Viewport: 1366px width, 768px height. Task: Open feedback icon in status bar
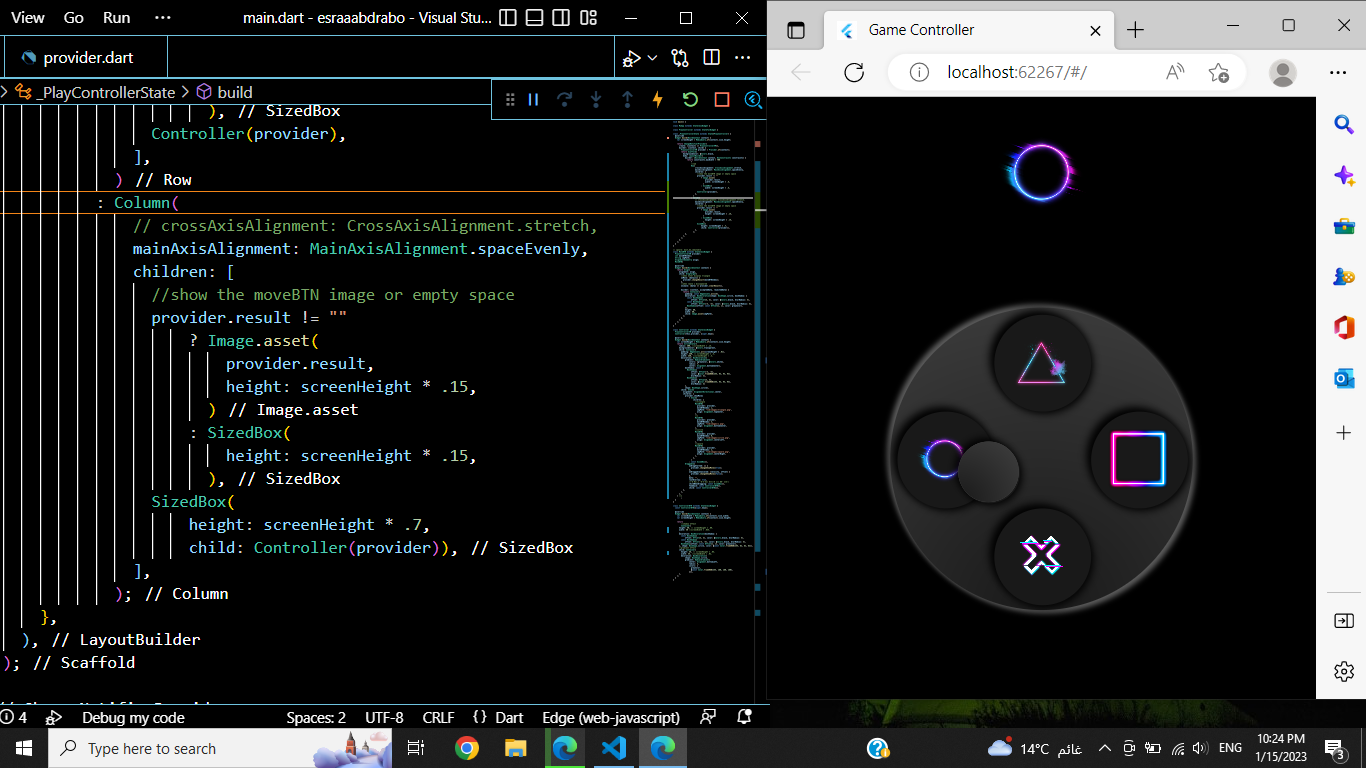pyautogui.click(x=708, y=717)
